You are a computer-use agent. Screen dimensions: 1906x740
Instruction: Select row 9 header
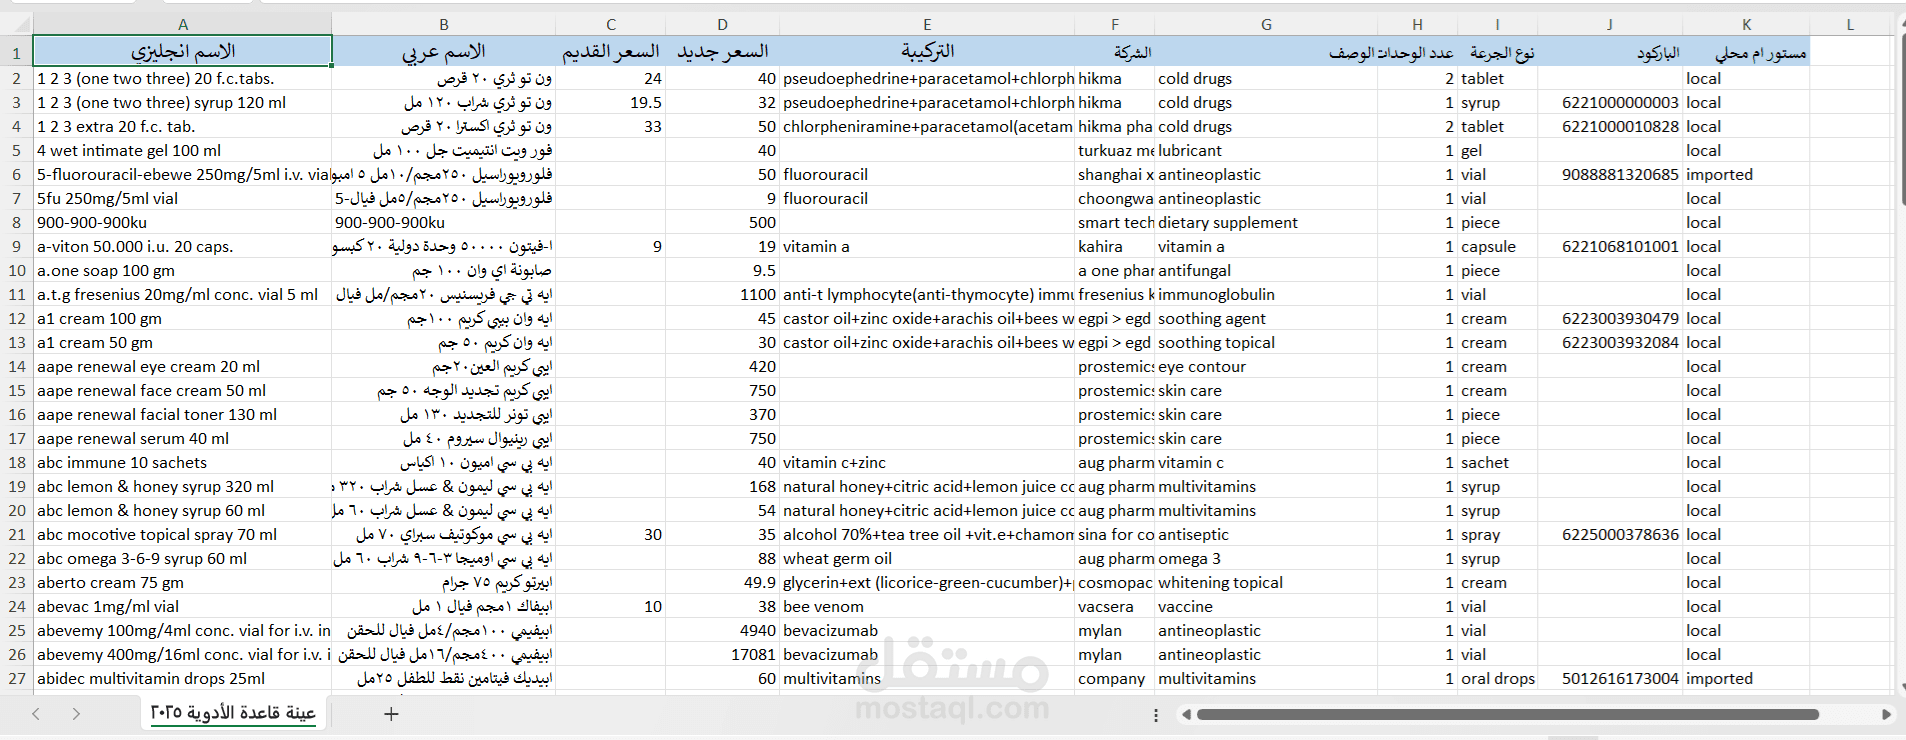(x=16, y=246)
